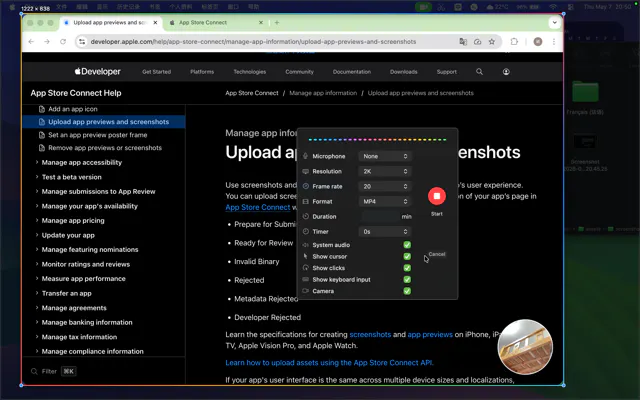This screenshot has height=400, width=640.
Task: Click the Duration minutes input field
Action: 380,217
